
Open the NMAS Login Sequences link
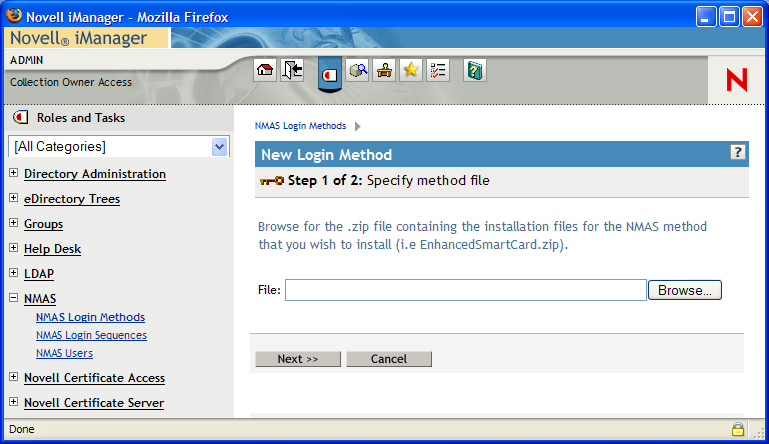click(x=91, y=336)
